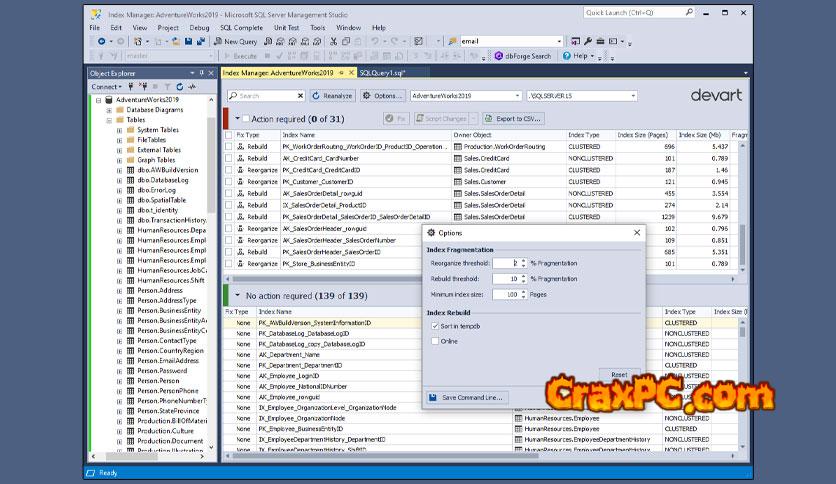Increase the Rebuild threshold using up arrow
The image size is (836, 484).
(523, 276)
